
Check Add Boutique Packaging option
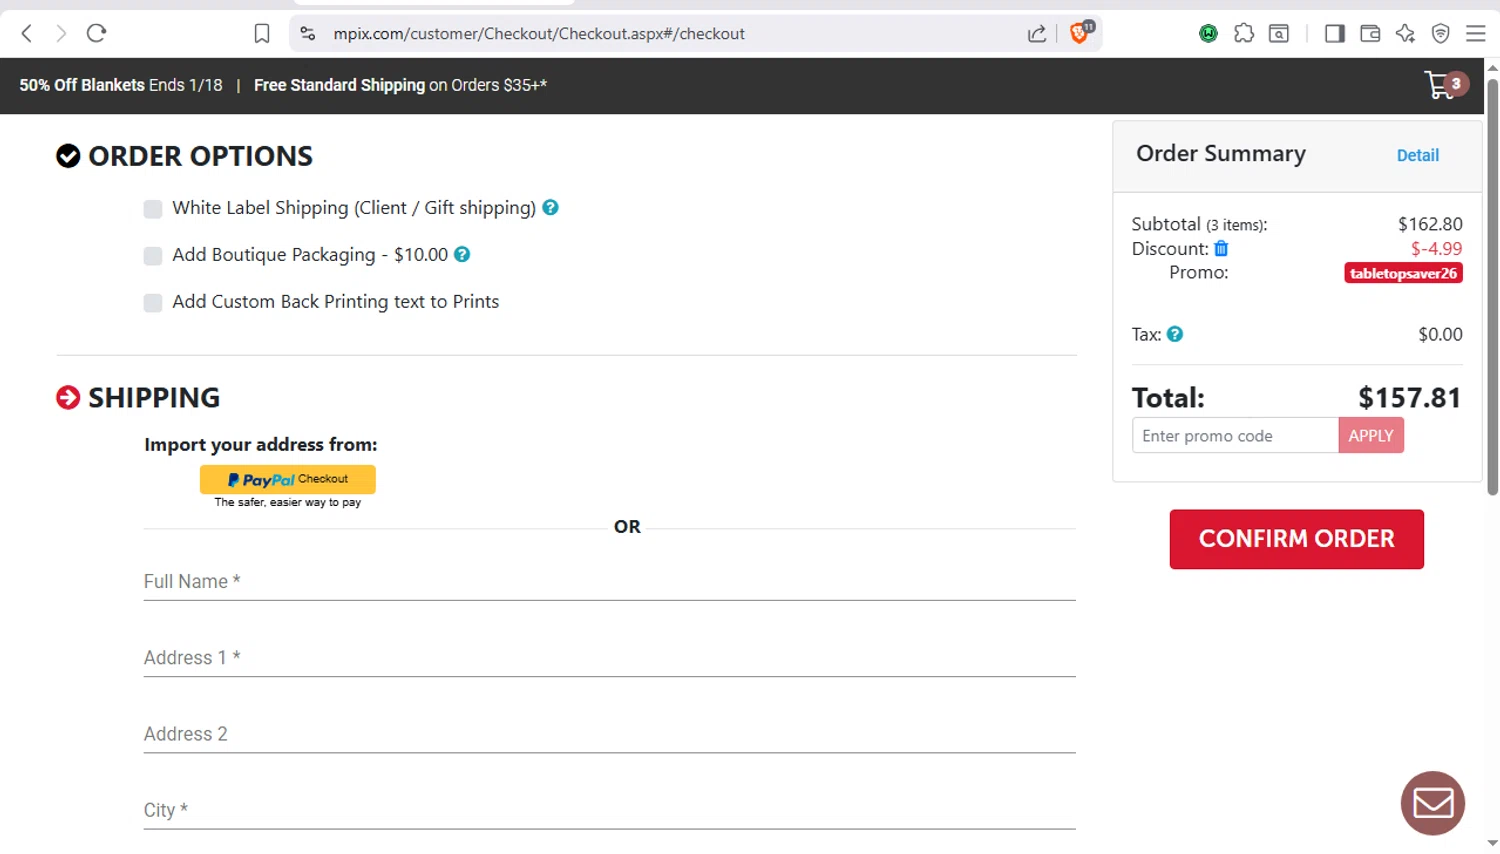[153, 256]
